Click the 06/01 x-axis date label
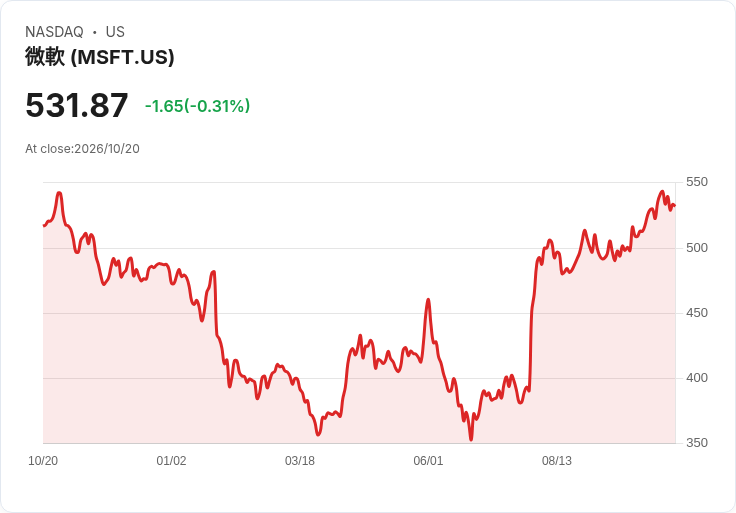 coord(428,461)
